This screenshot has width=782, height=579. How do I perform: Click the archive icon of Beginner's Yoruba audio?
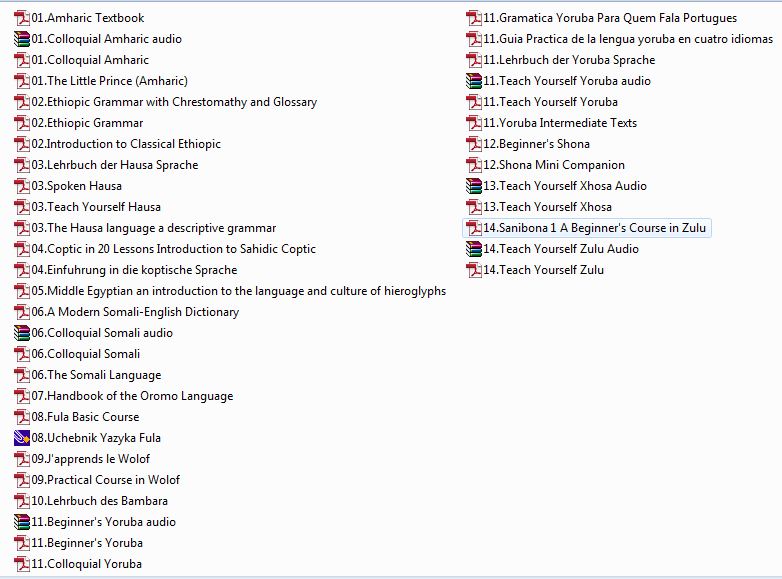tap(22, 522)
